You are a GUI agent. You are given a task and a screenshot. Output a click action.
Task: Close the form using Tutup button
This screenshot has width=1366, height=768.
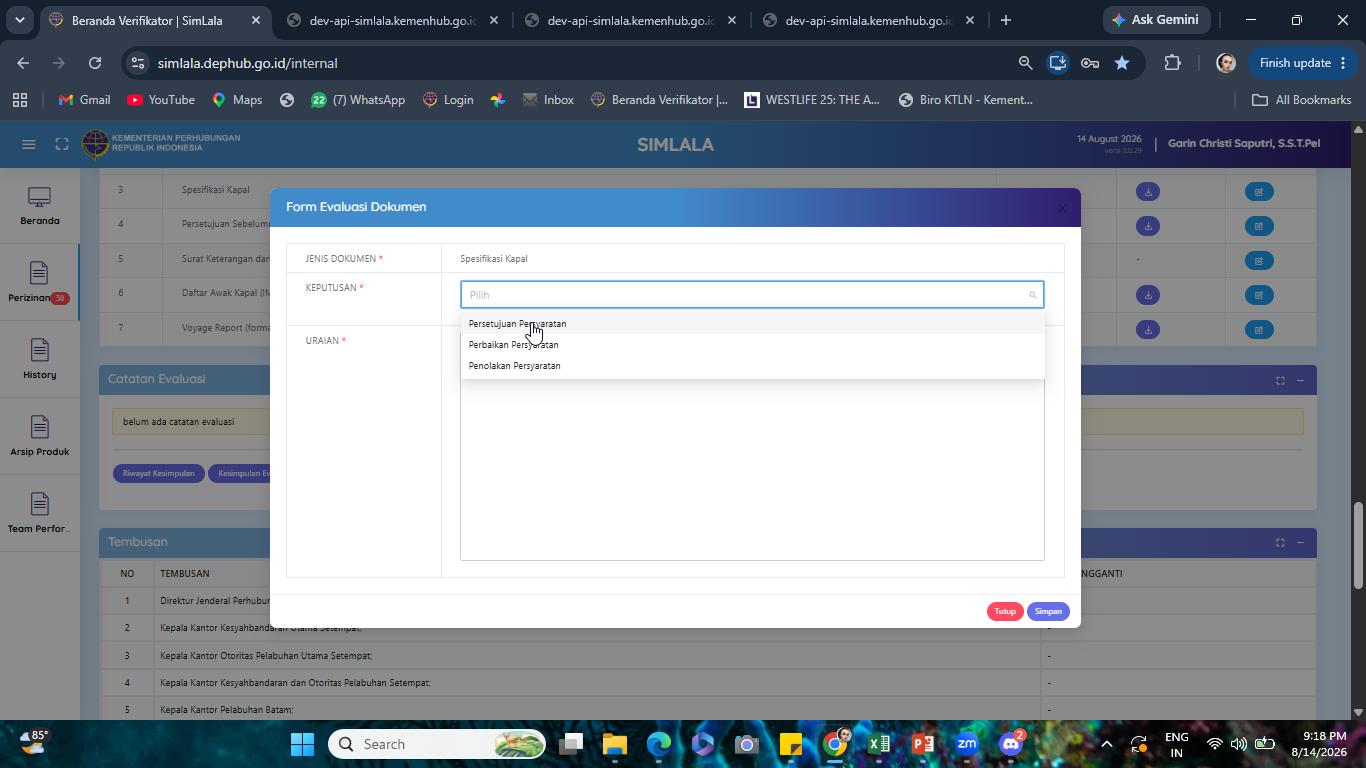pos(1005,611)
